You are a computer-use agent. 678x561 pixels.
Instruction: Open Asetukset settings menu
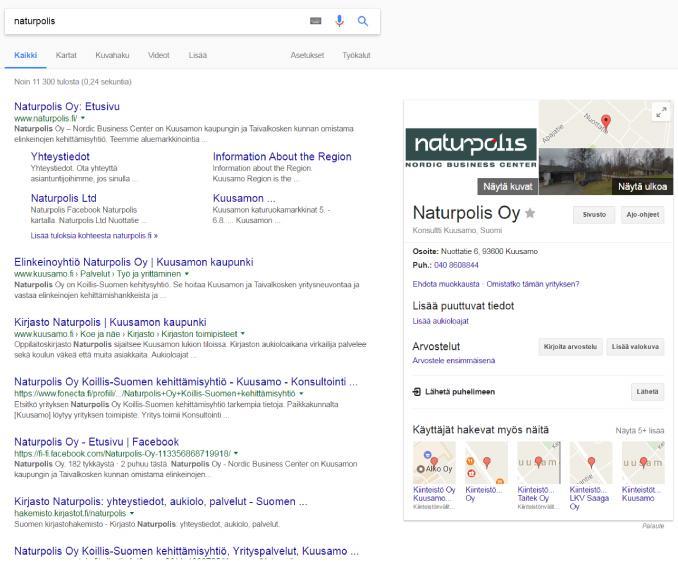(307, 55)
